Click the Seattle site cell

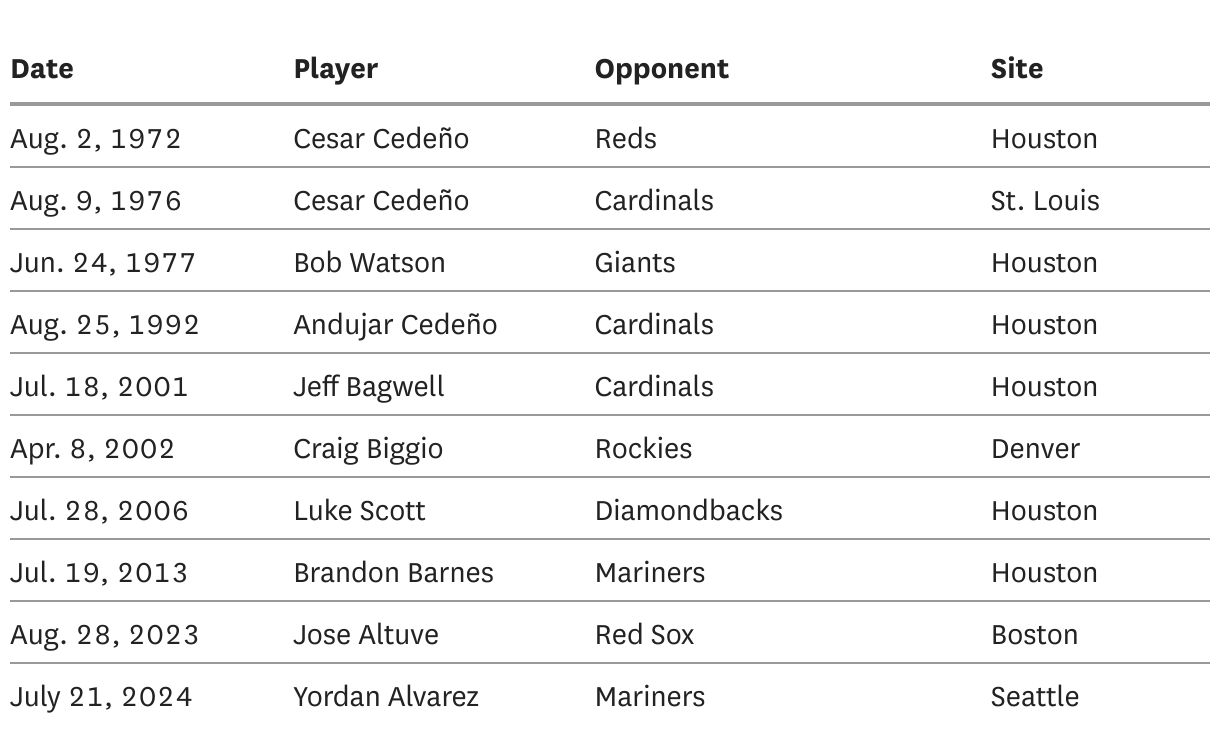click(x=1035, y=696)
